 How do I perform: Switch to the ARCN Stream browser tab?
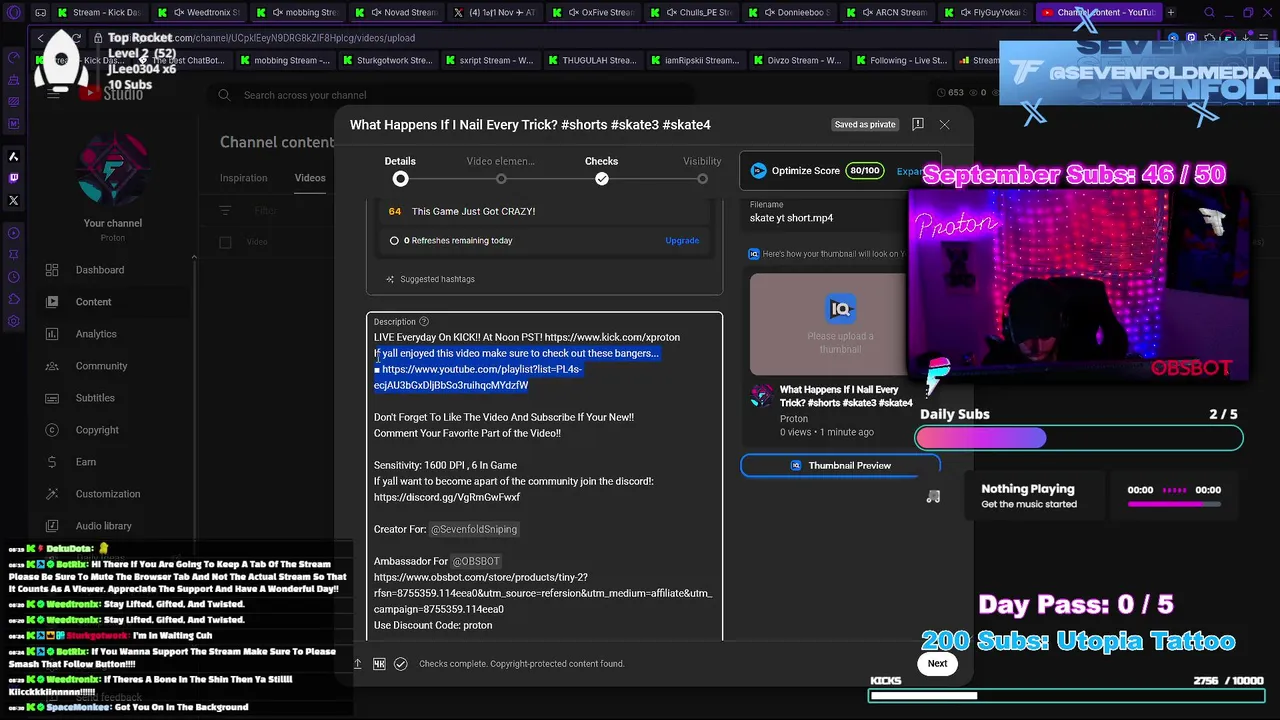coord(888,13)
